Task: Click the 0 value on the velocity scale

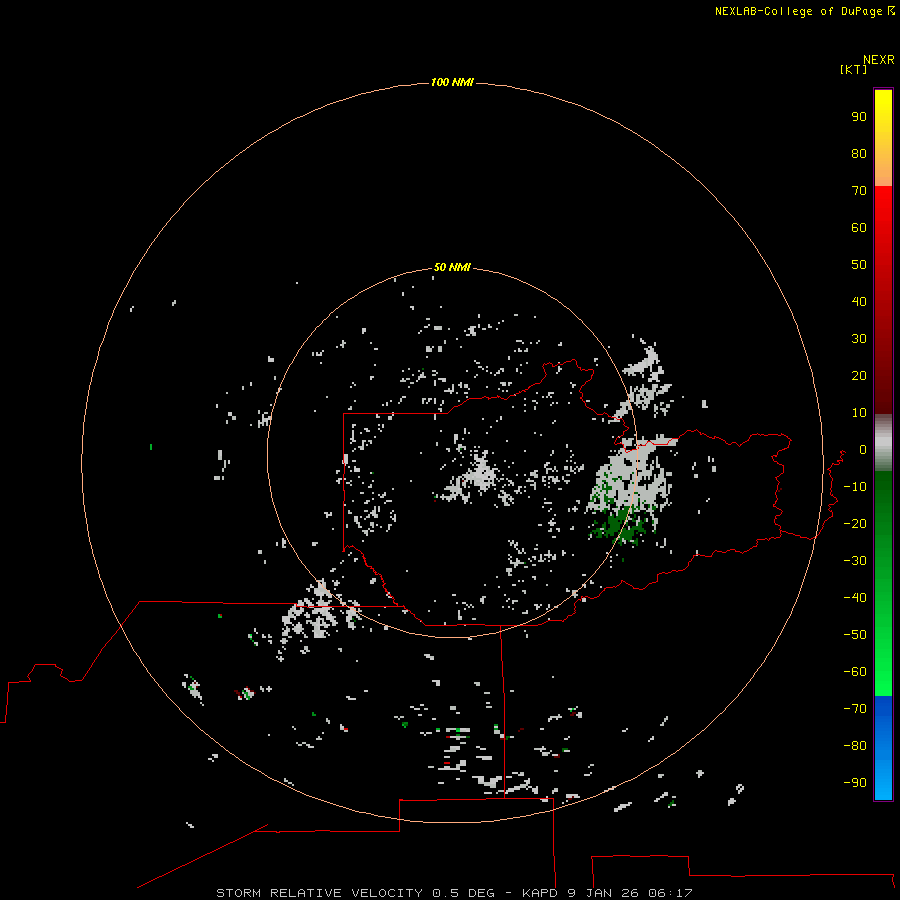Action: (x=863, y=449)
